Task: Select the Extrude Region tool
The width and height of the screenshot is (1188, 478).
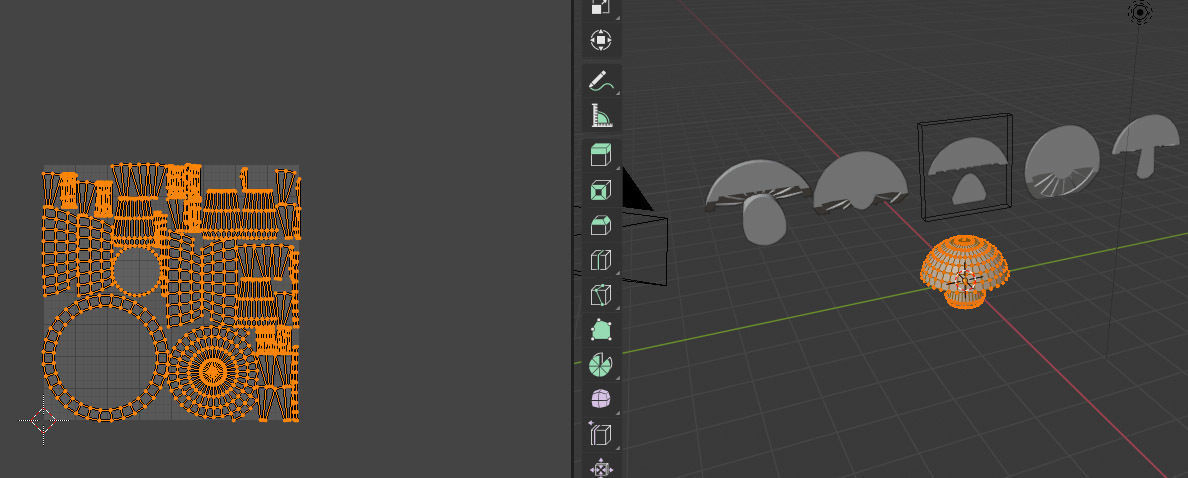Action: click(x=601, y=155)
